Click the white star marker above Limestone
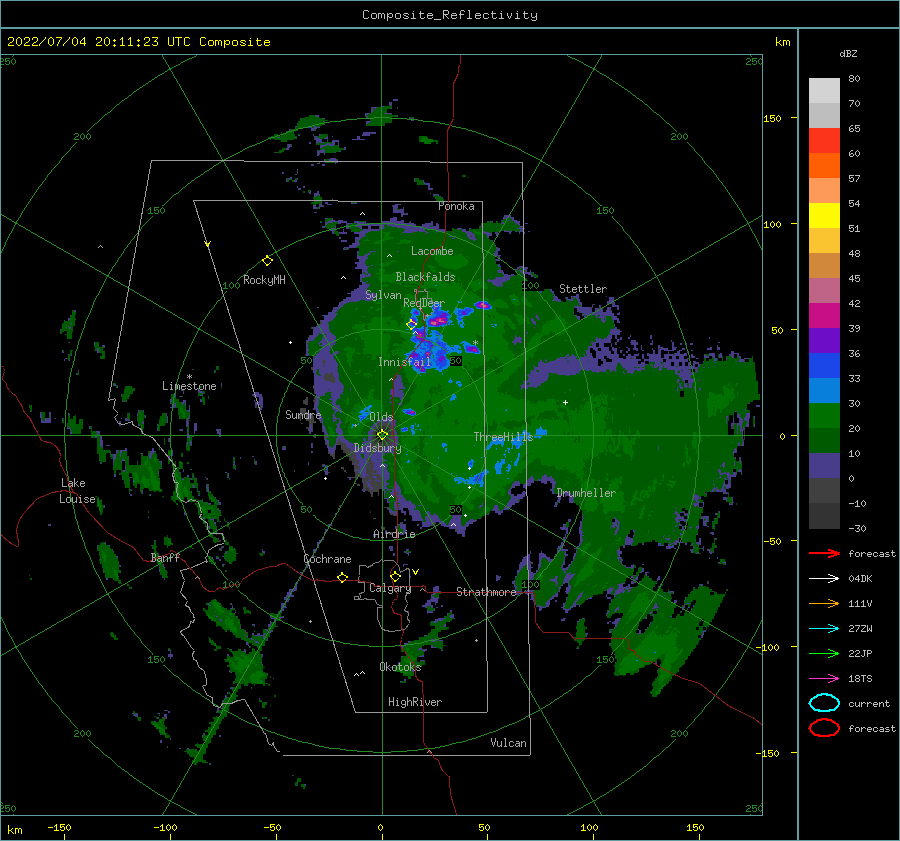The width and height of the screenshot is (900, 841). tap(189, 377)
